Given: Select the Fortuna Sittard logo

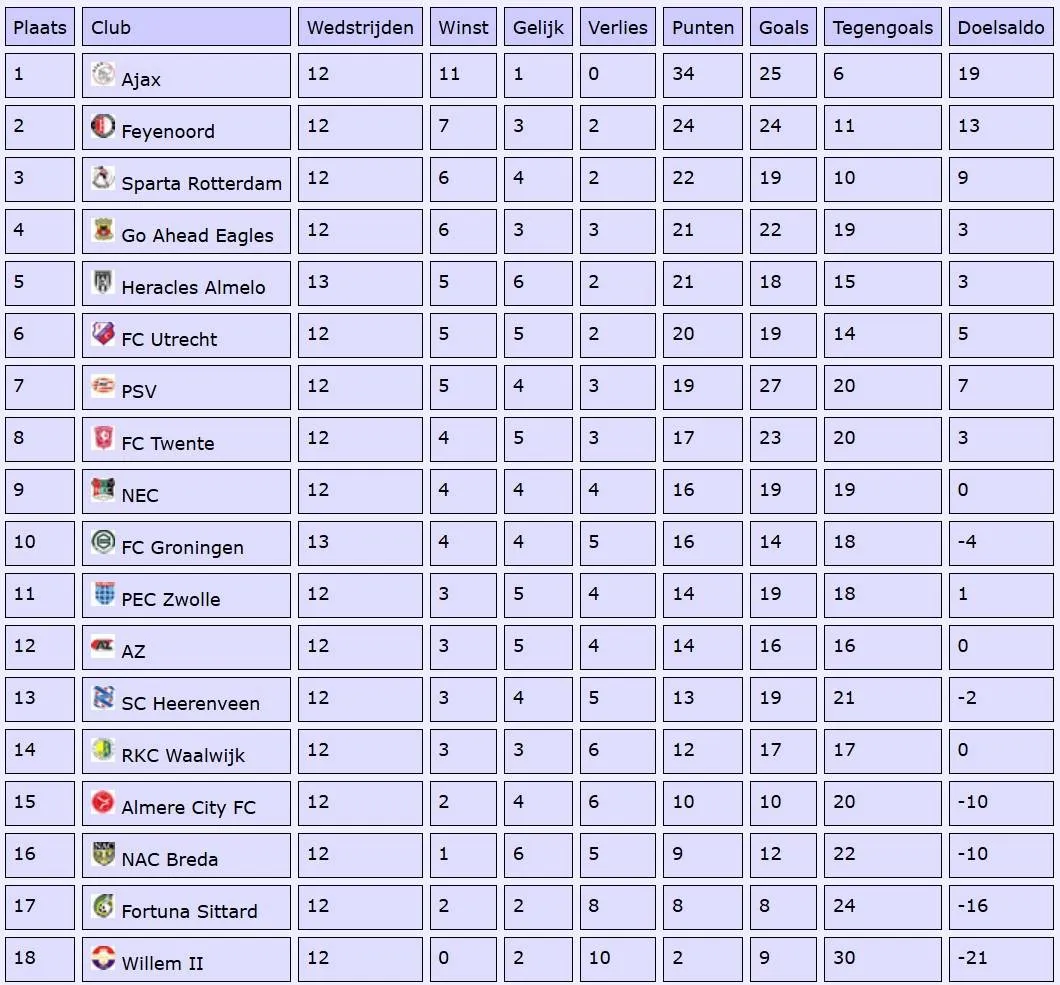Looking at the screenshot, I should 103,906.
